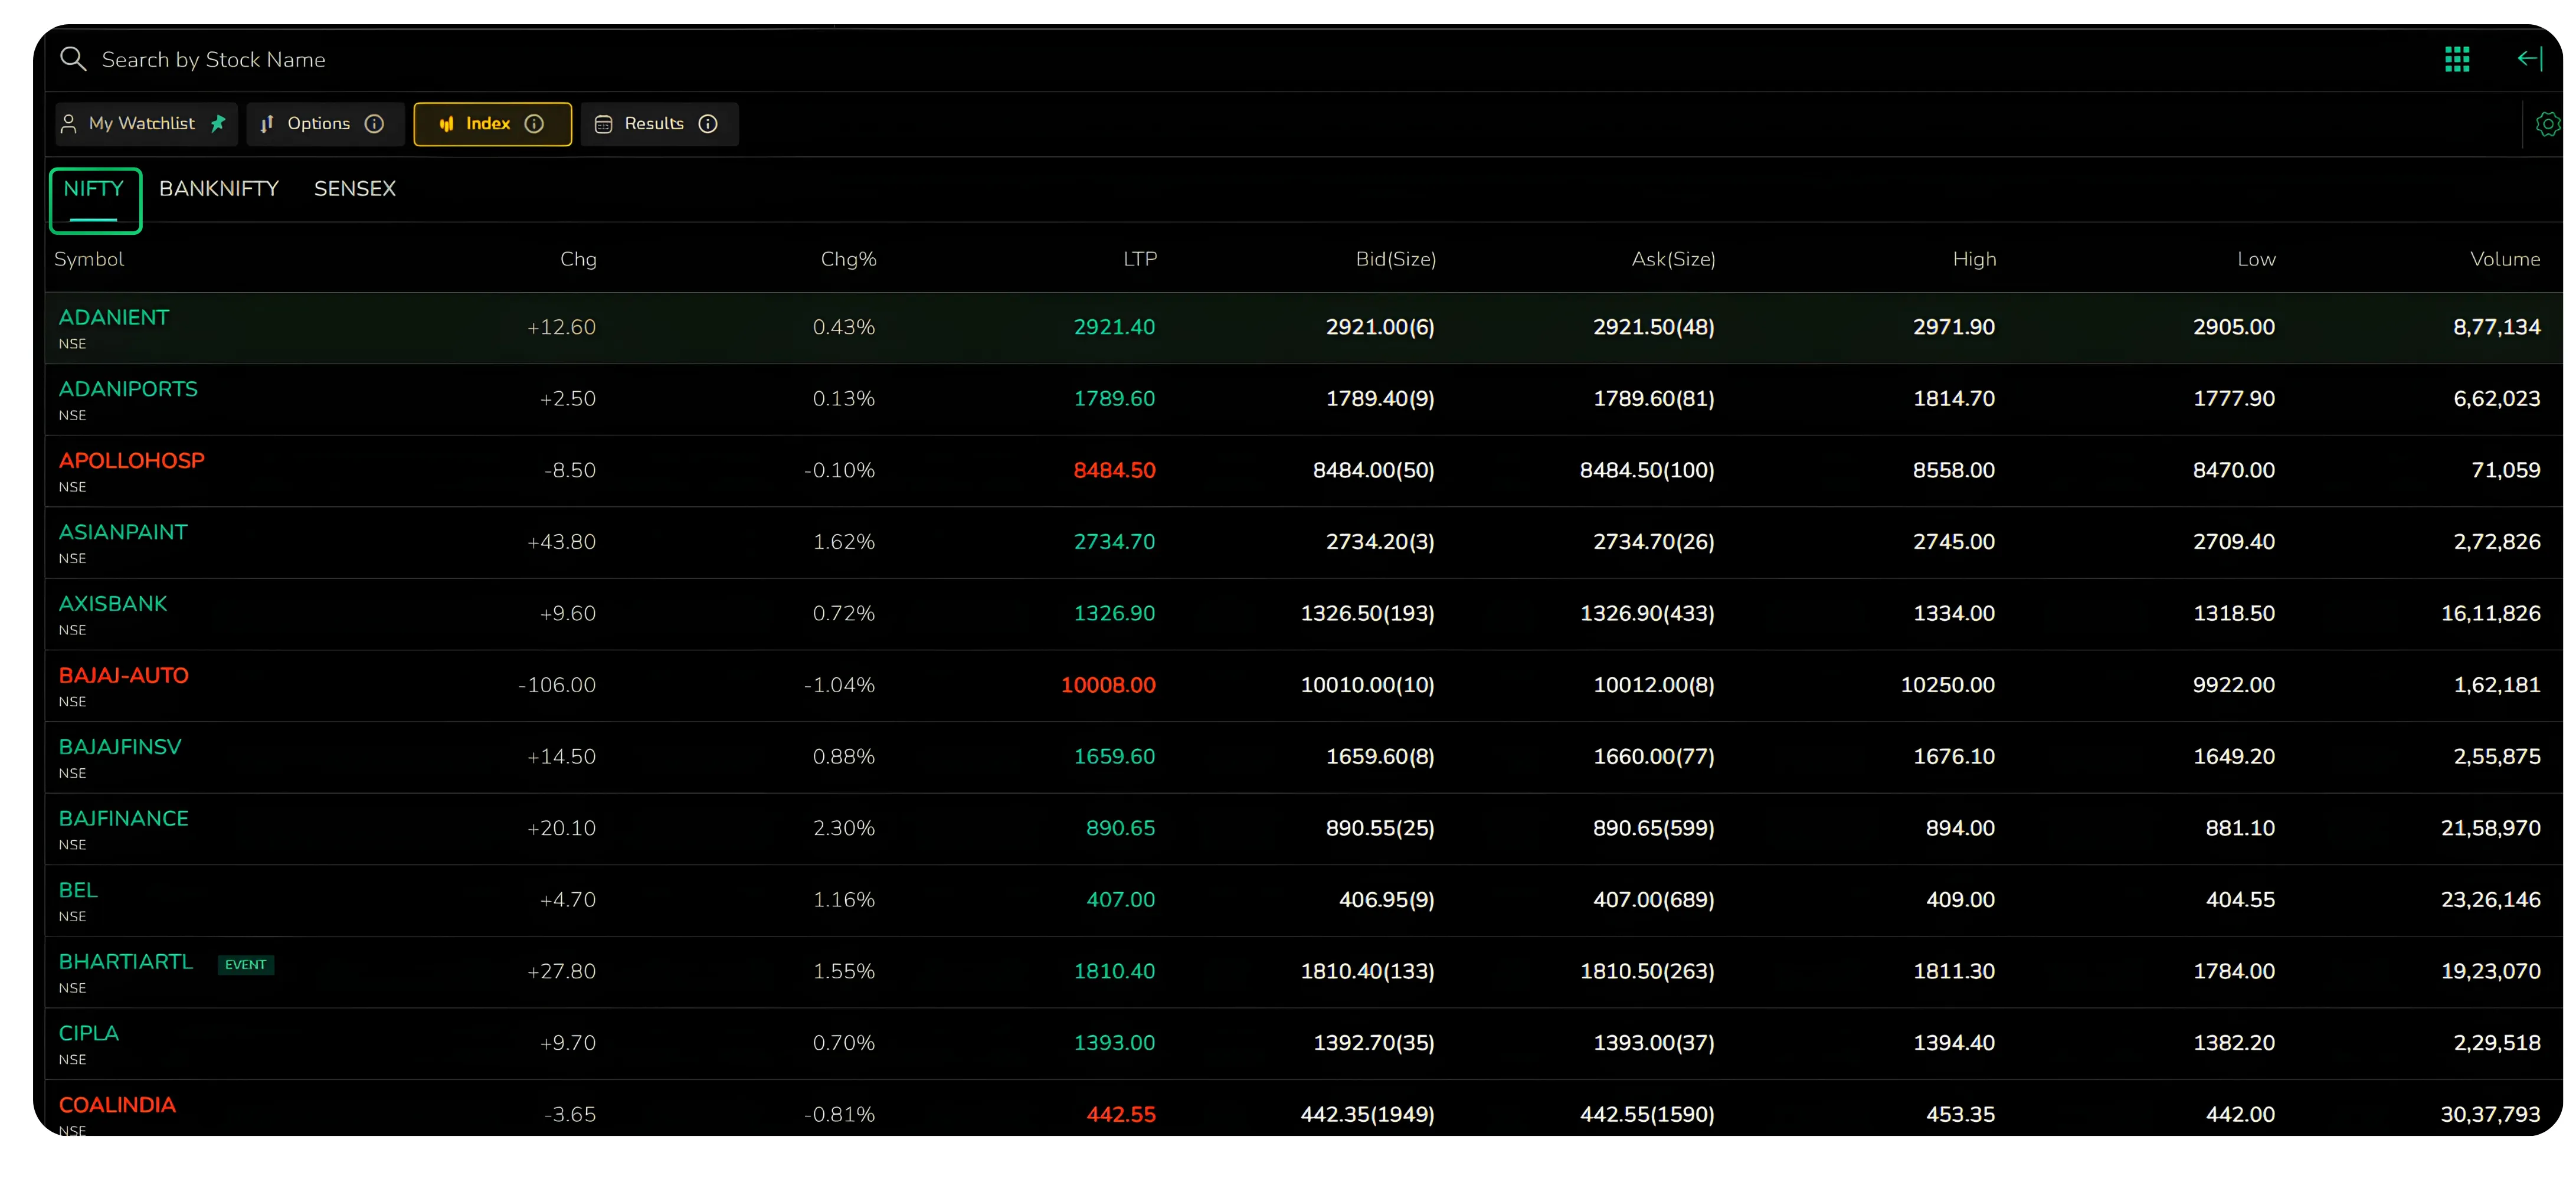The image size is (2576, 1179).
Task: Click the Options arrows icon
Action: (267, 124)
